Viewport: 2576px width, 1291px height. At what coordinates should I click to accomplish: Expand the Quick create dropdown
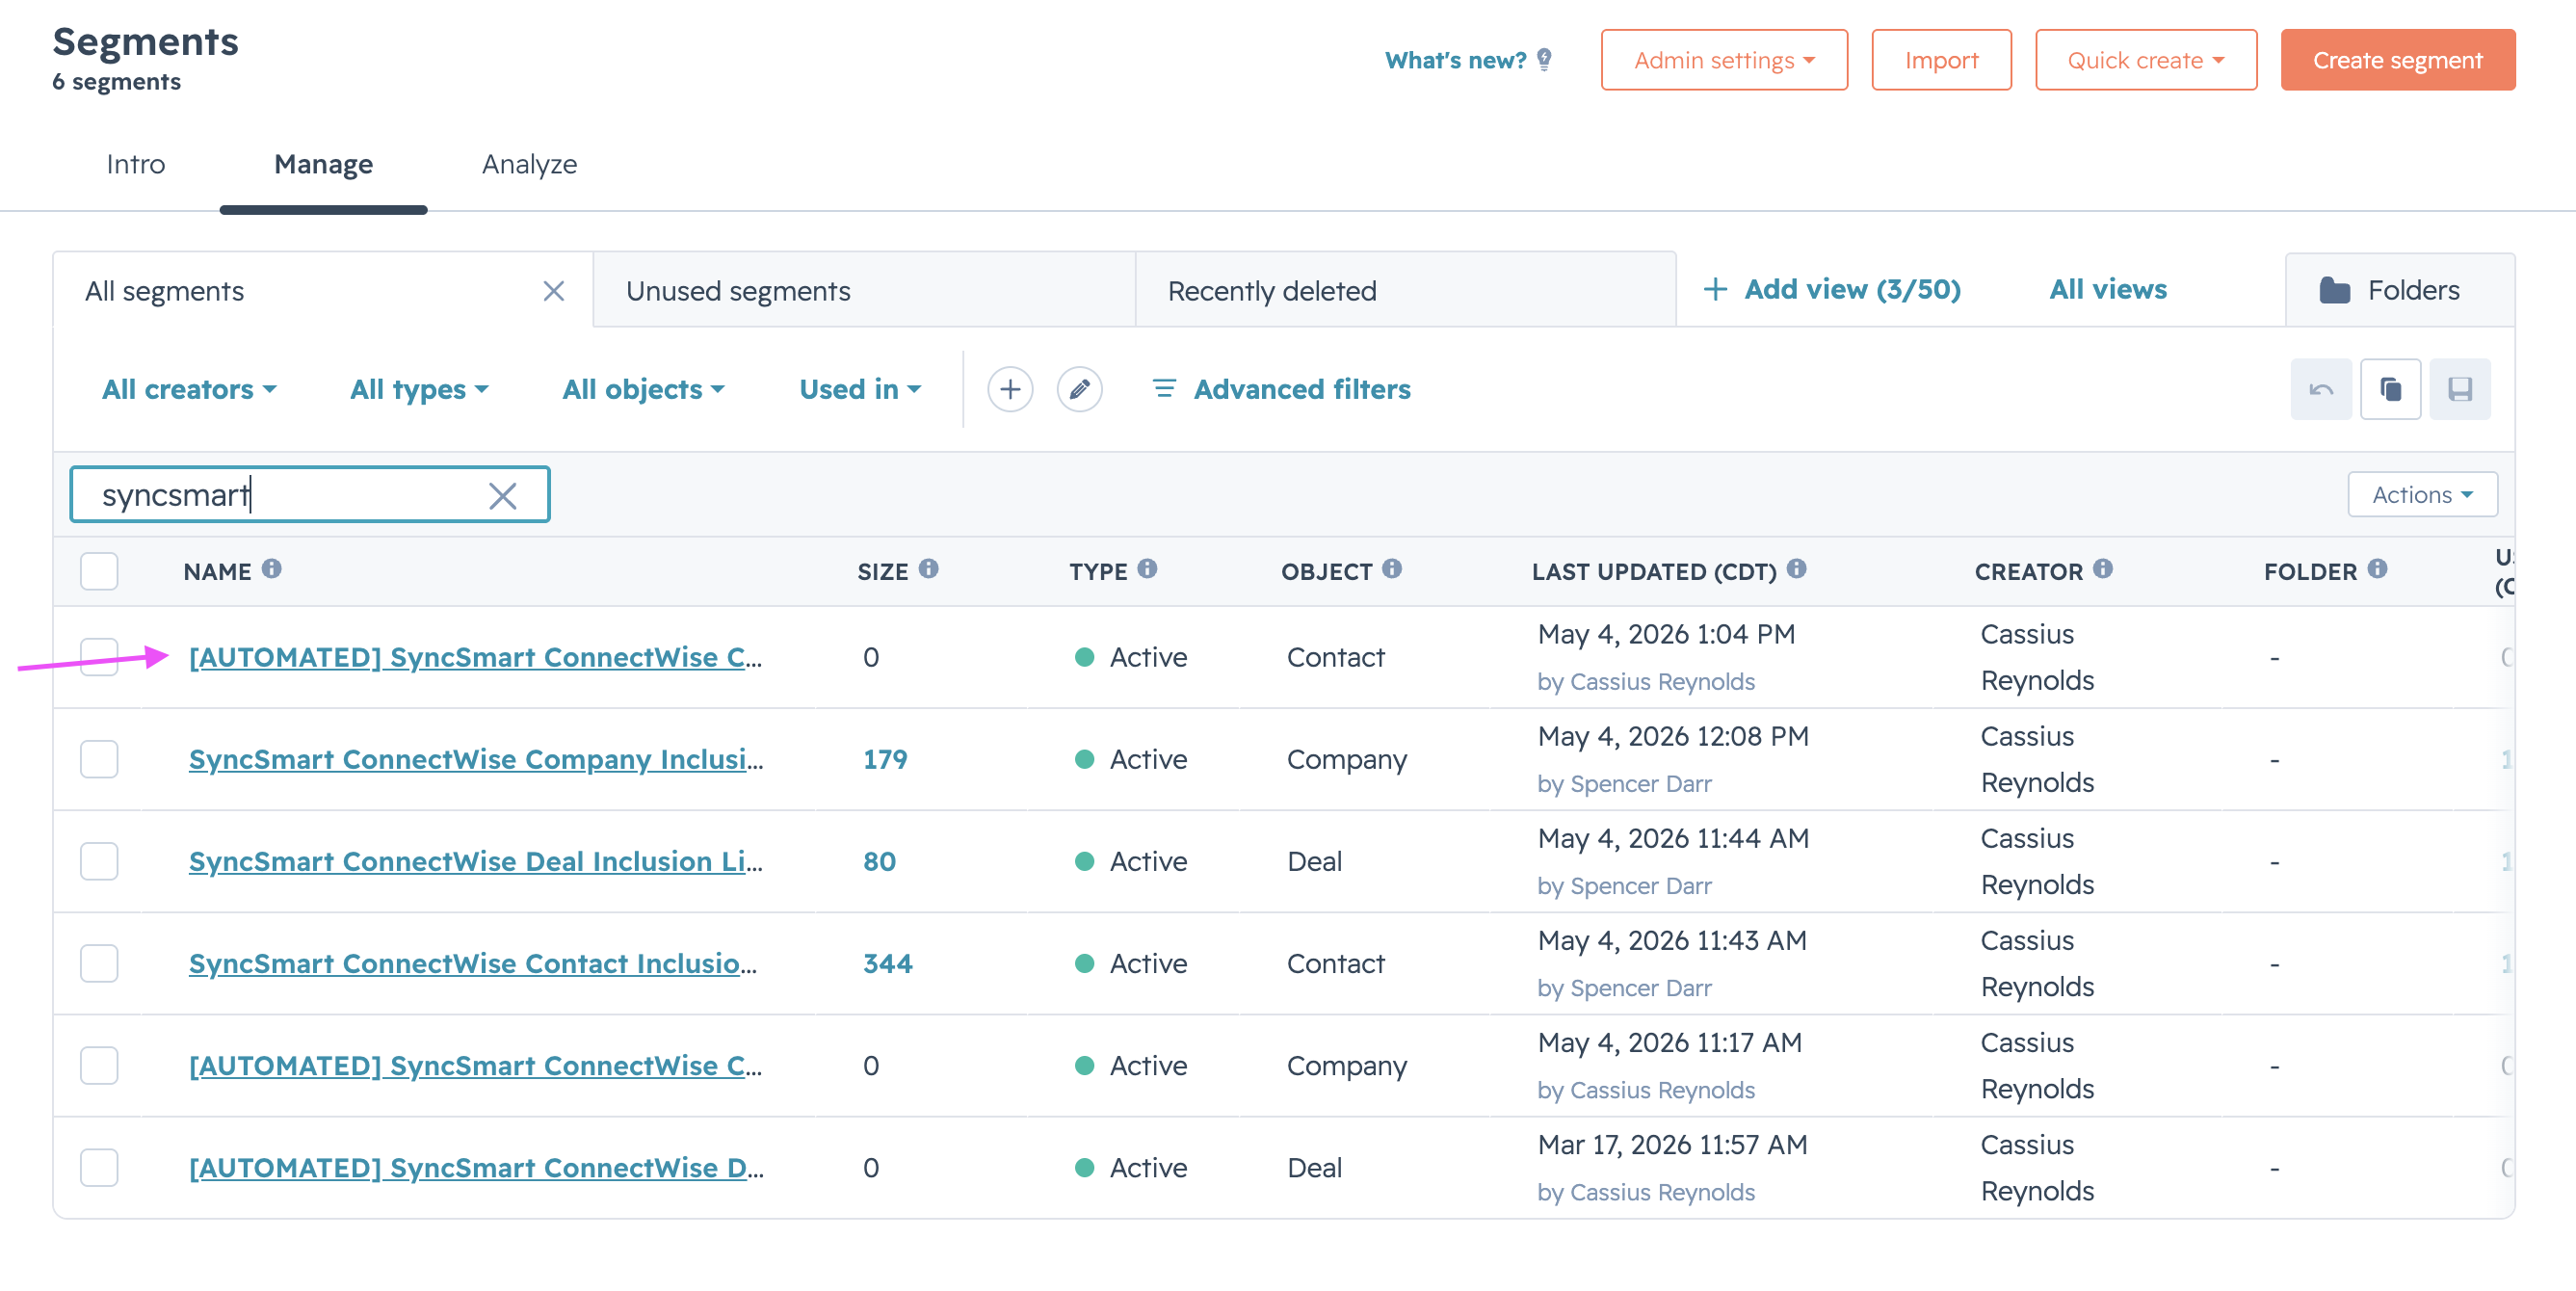click(x=2146, y=60)
